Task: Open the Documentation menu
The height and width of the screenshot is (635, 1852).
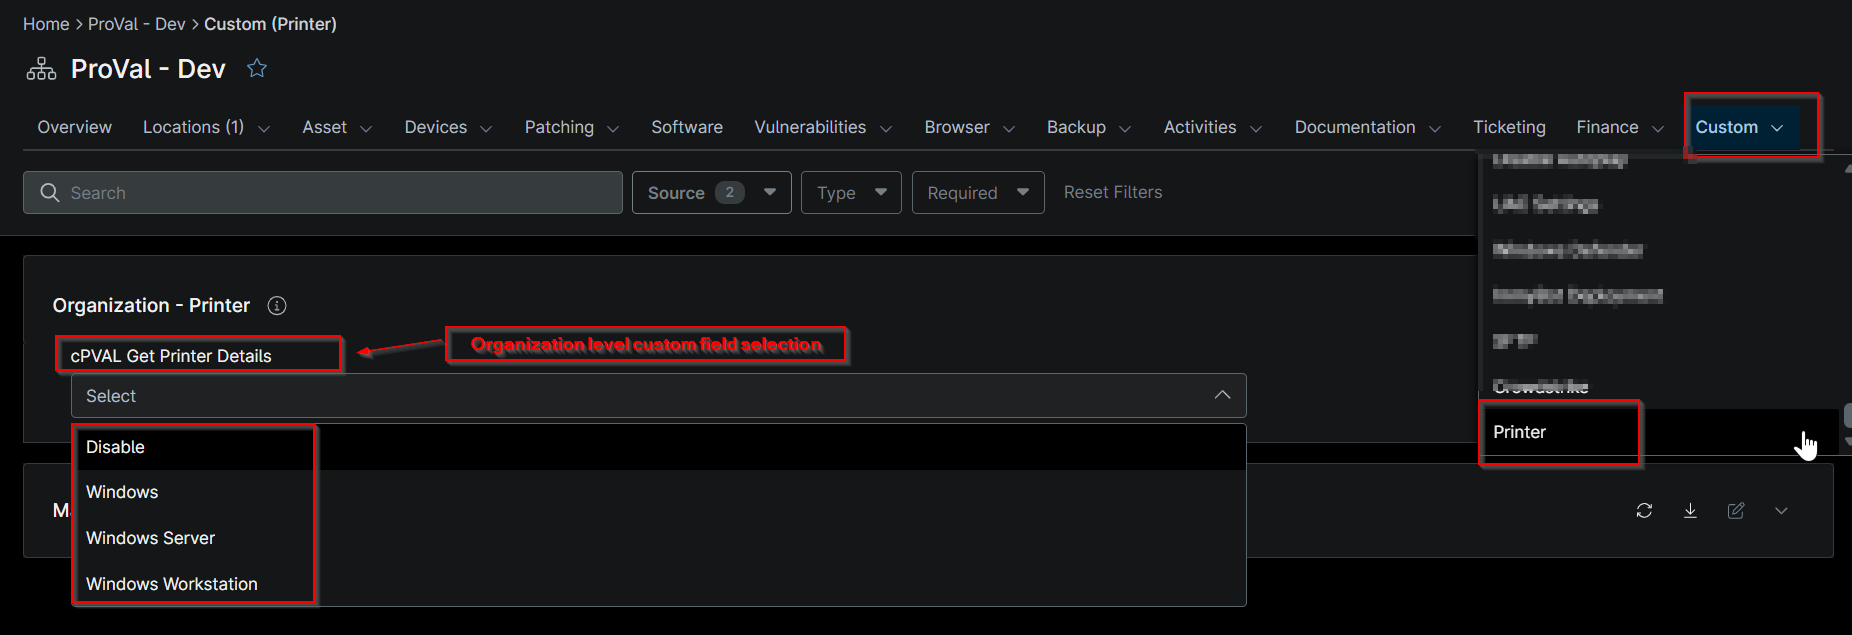Action: pos(1367,127)
